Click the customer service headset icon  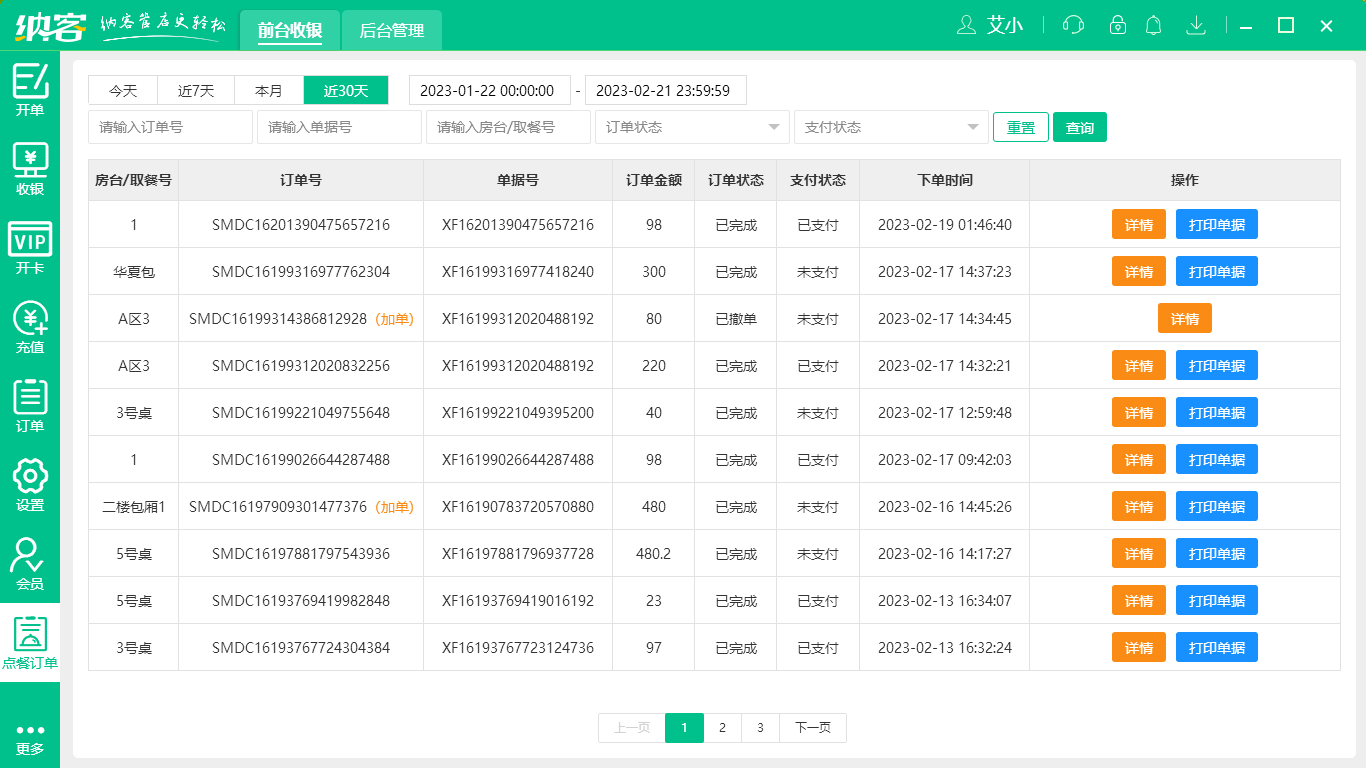(x=1073, y=25)
